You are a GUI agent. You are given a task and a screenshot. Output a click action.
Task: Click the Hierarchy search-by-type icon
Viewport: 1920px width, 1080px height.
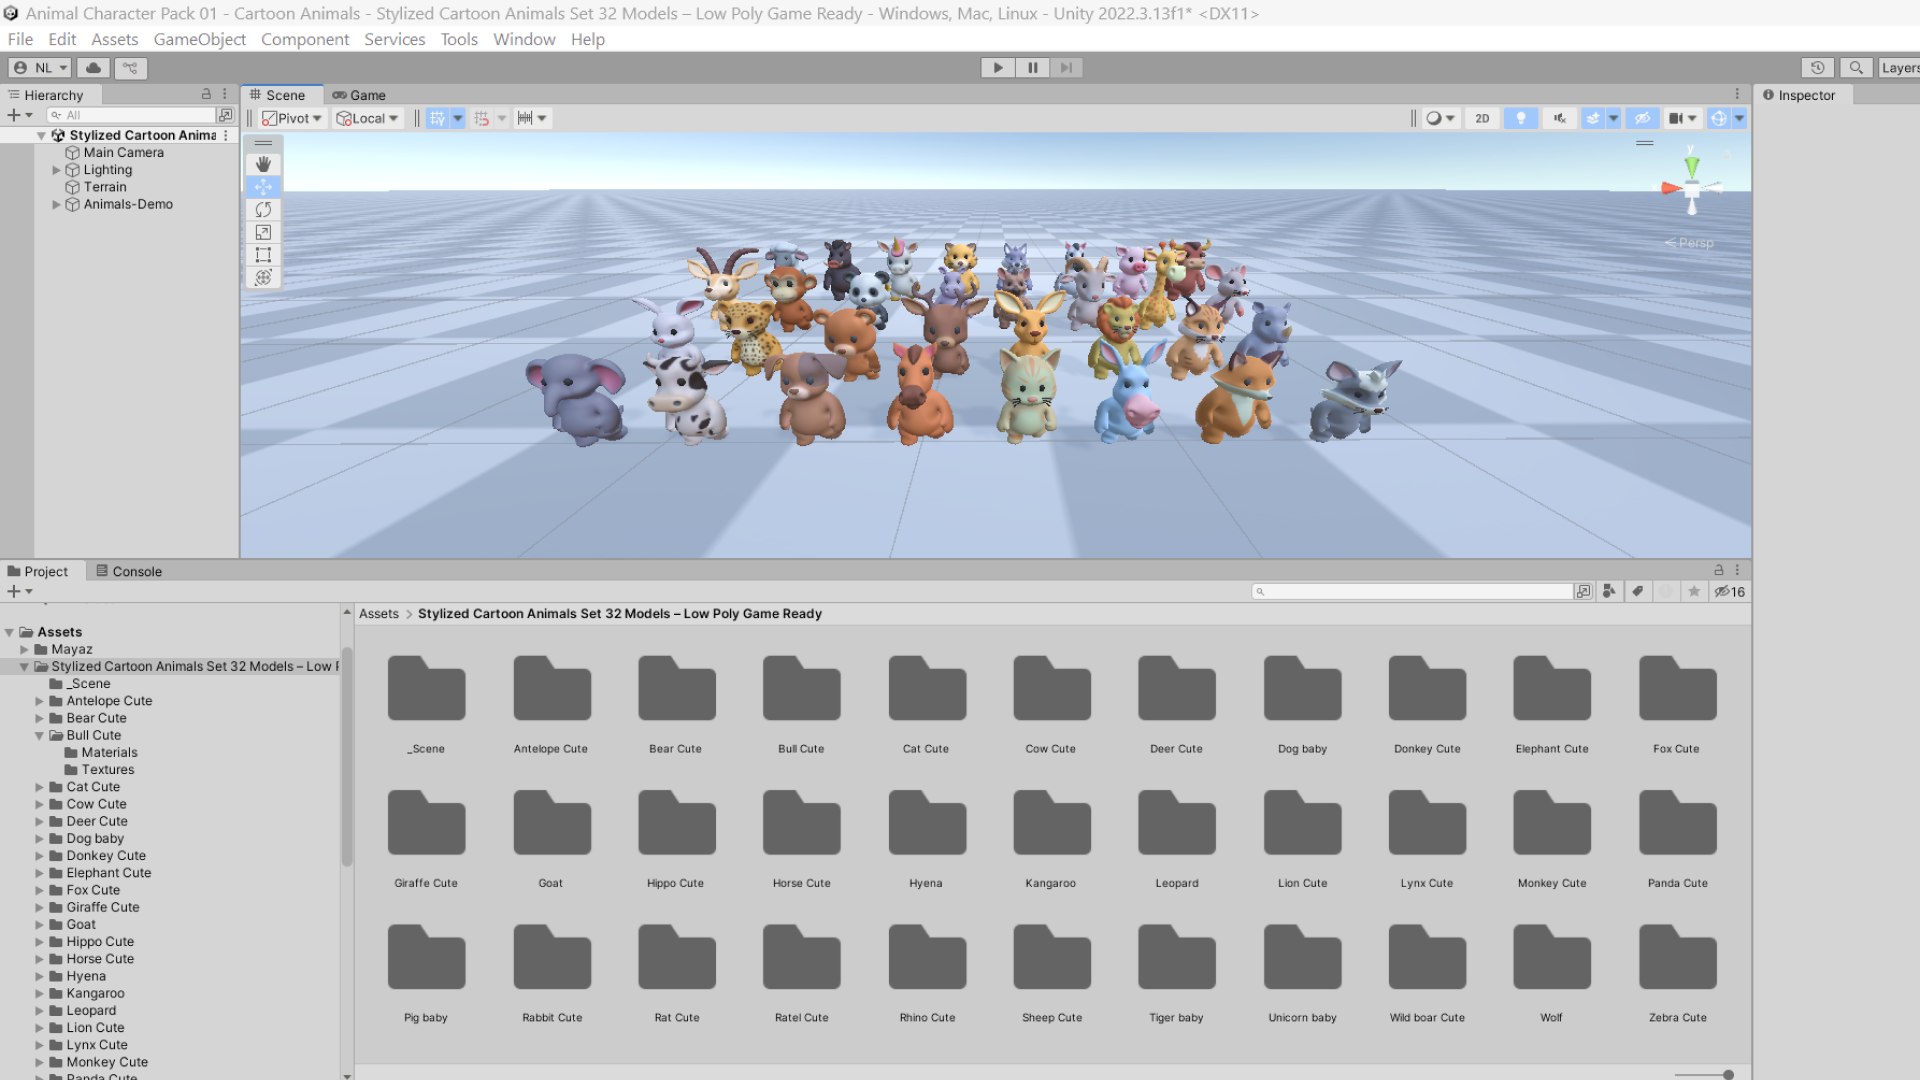(226, 115)
